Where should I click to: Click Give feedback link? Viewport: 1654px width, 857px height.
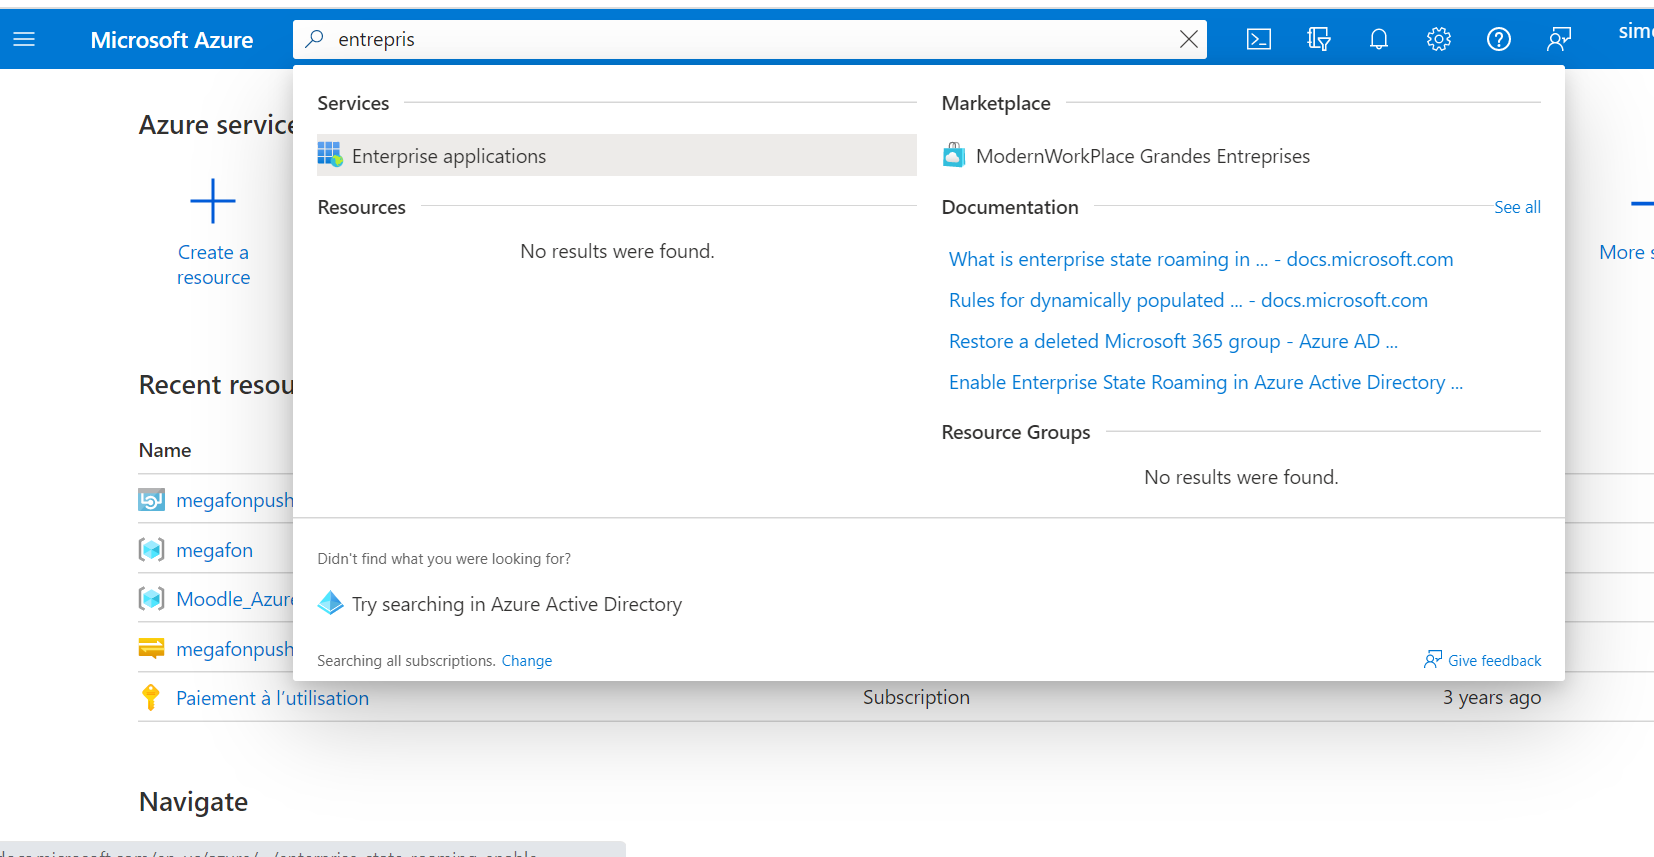click(x=1494, y=661)
